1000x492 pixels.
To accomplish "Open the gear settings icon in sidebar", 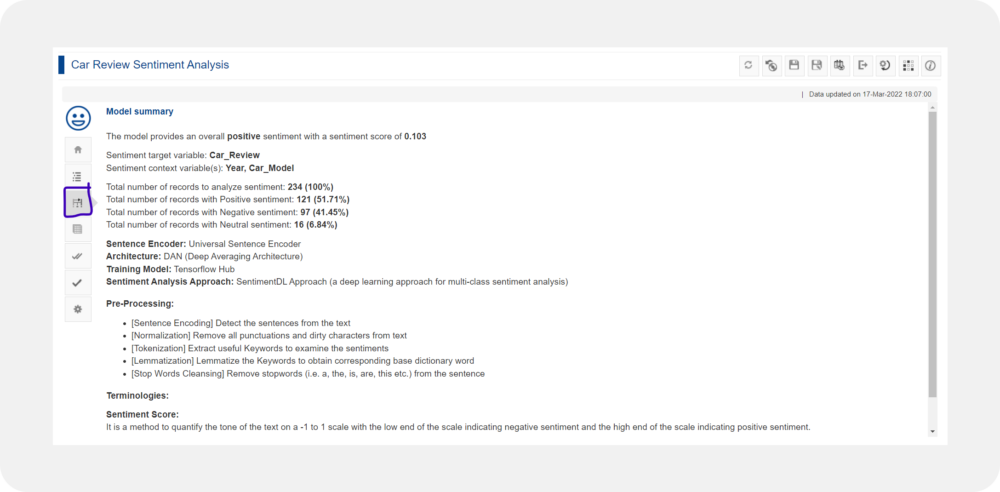I will 78,309.
